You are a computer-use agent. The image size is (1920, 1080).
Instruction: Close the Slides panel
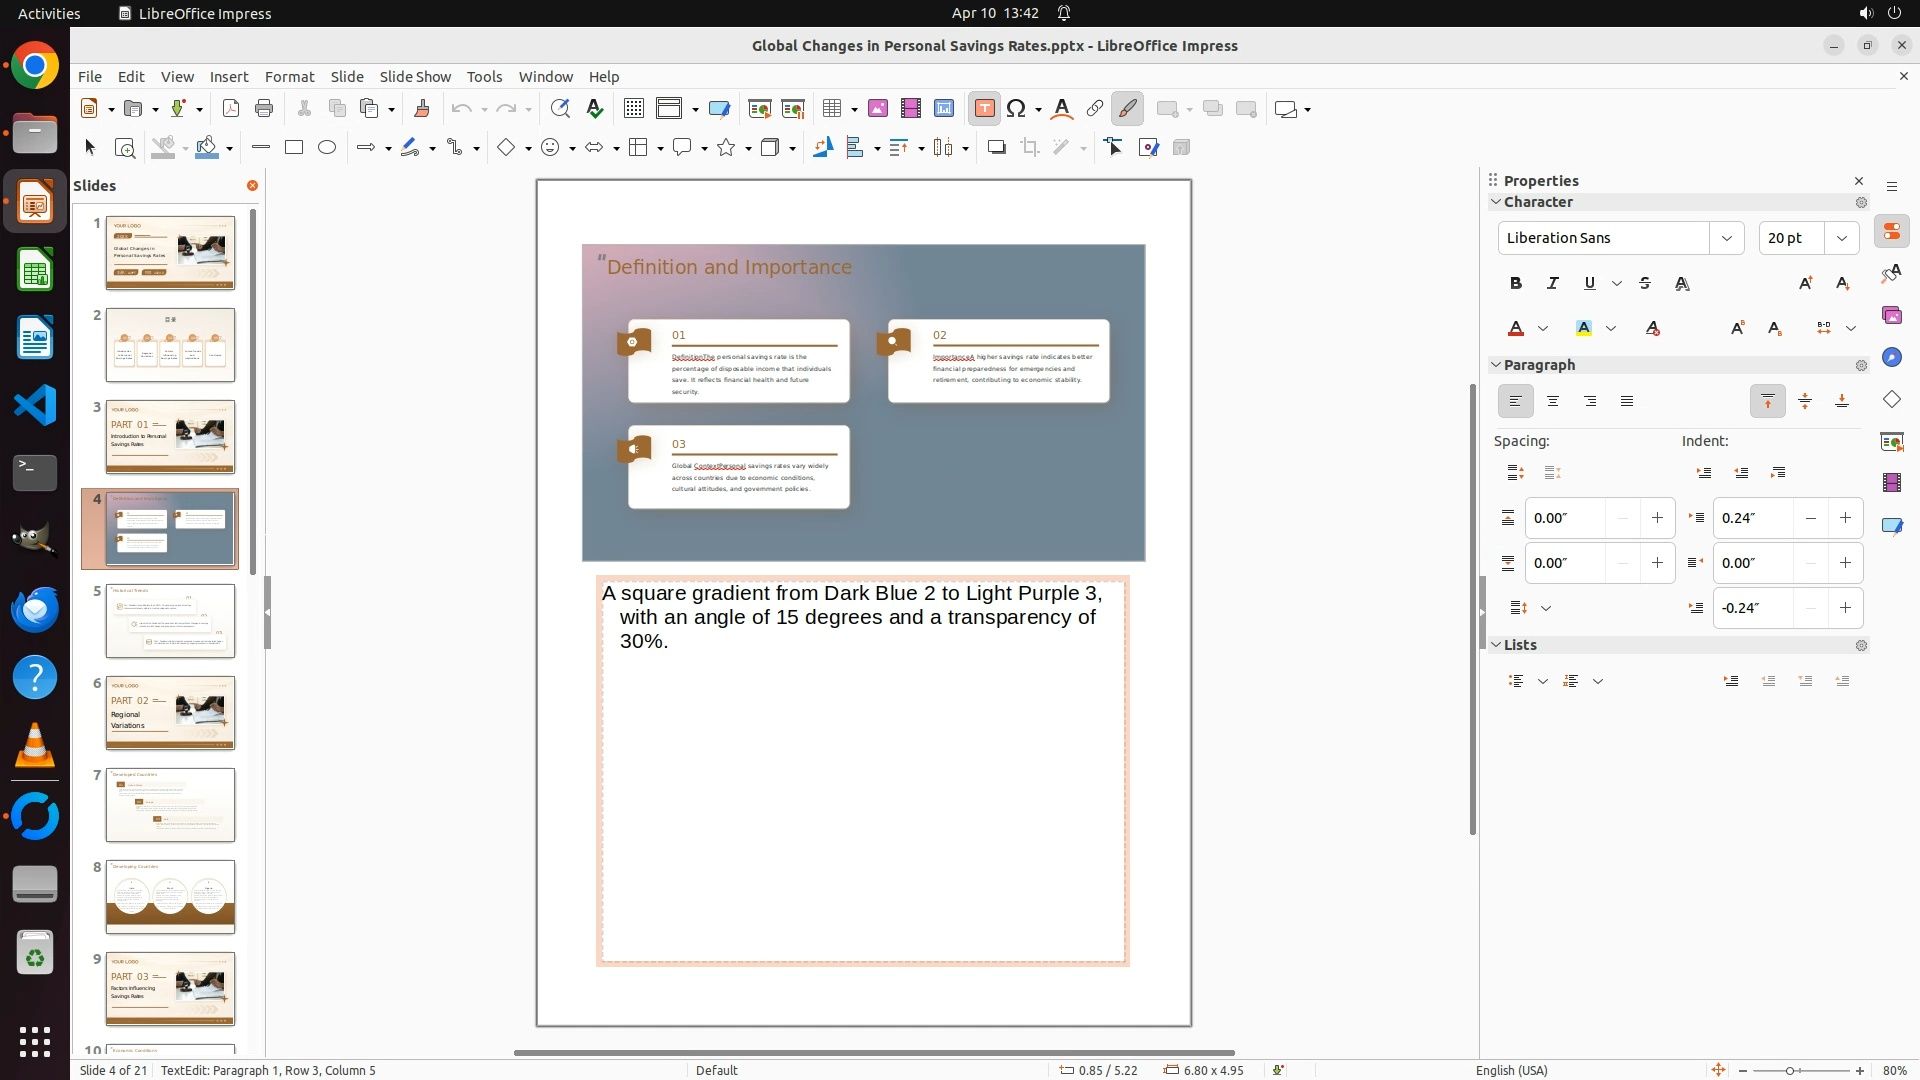252,186
